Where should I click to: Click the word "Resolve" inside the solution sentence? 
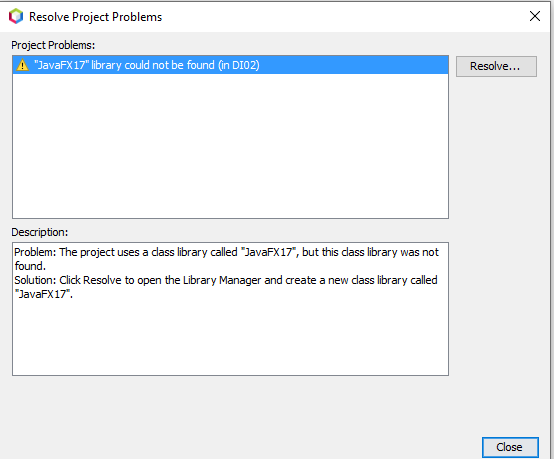pos(102,280)
